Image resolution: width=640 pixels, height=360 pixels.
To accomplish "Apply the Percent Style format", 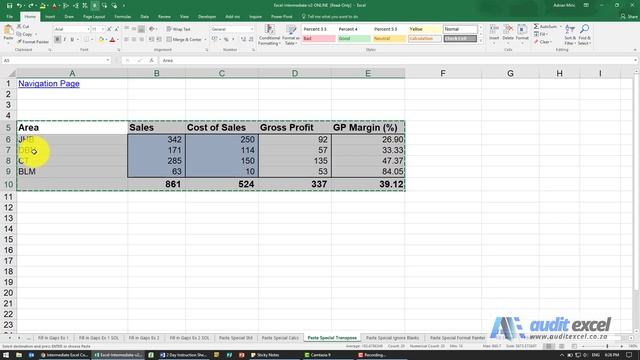I will point(226,40).
